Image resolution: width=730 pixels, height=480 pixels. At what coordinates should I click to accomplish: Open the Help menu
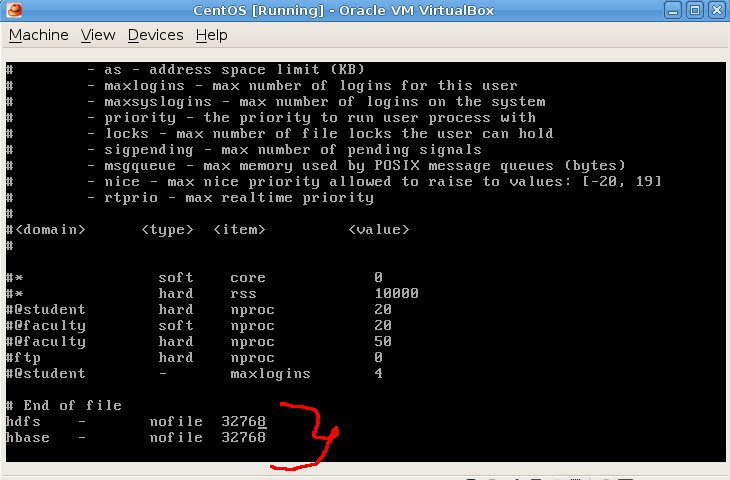(x=211, y=35)
